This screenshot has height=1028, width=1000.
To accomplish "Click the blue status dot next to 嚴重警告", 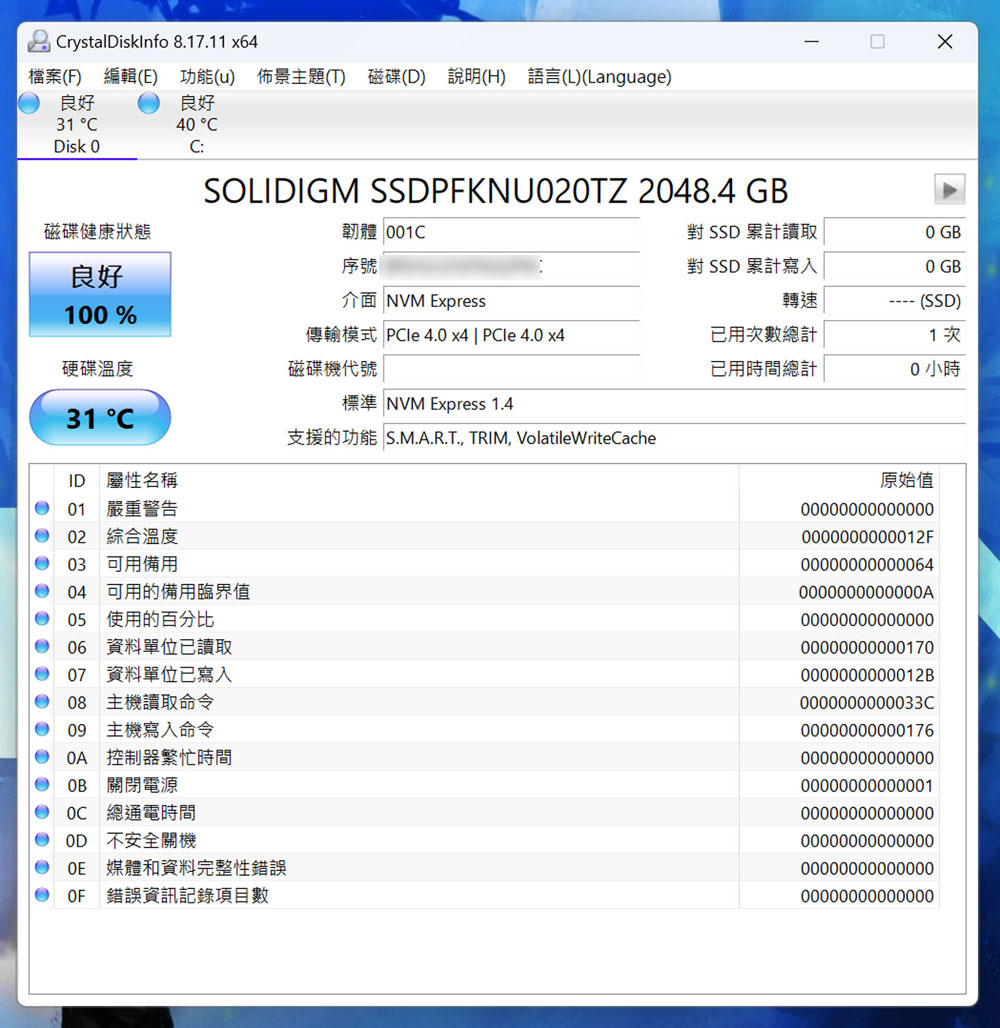I will (40, 508).
